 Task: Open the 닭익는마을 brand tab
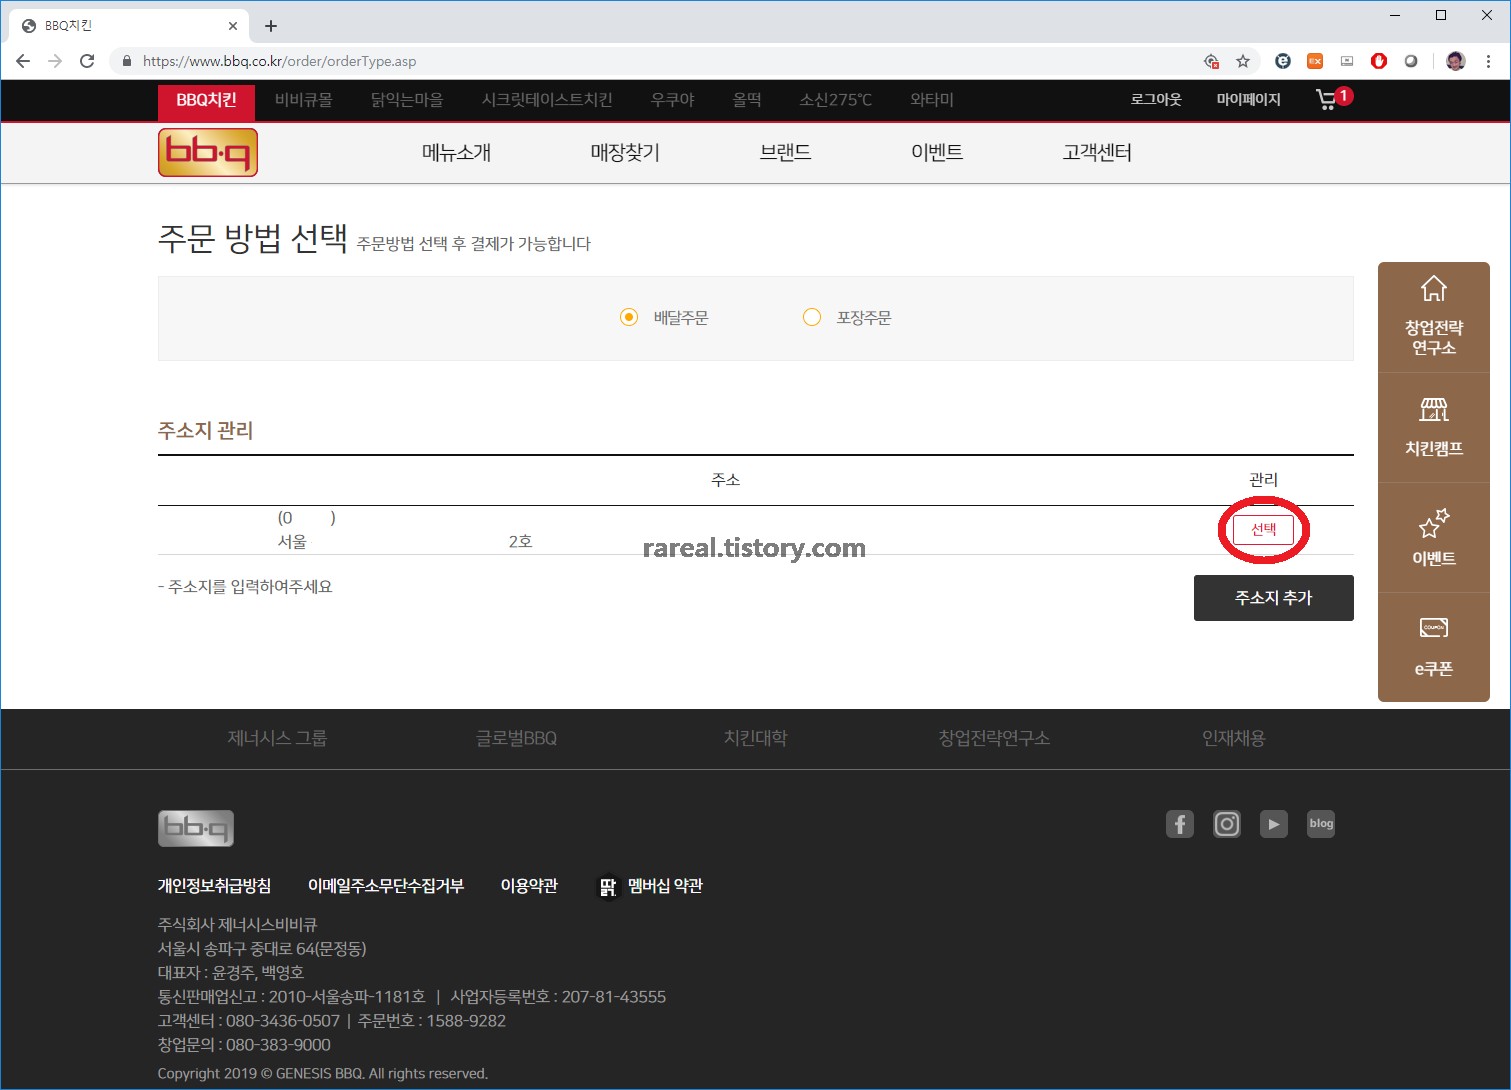407,100
